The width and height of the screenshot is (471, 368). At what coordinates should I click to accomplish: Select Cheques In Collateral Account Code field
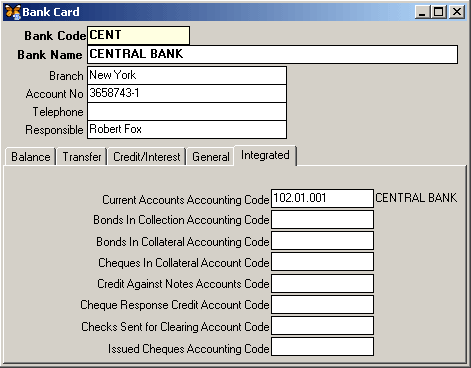pos(322,262)
